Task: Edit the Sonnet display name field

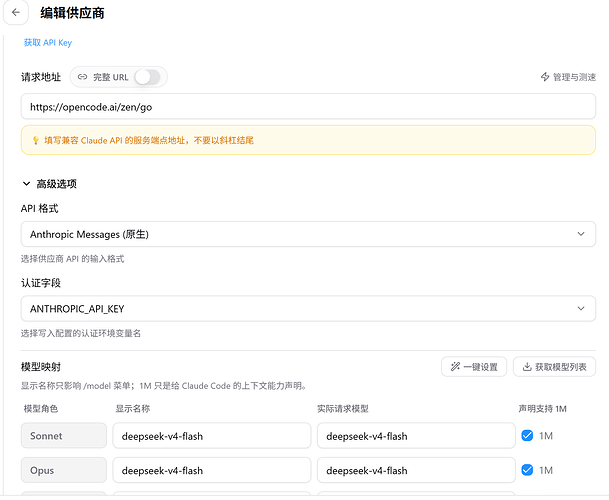Action: pos(212,436)
